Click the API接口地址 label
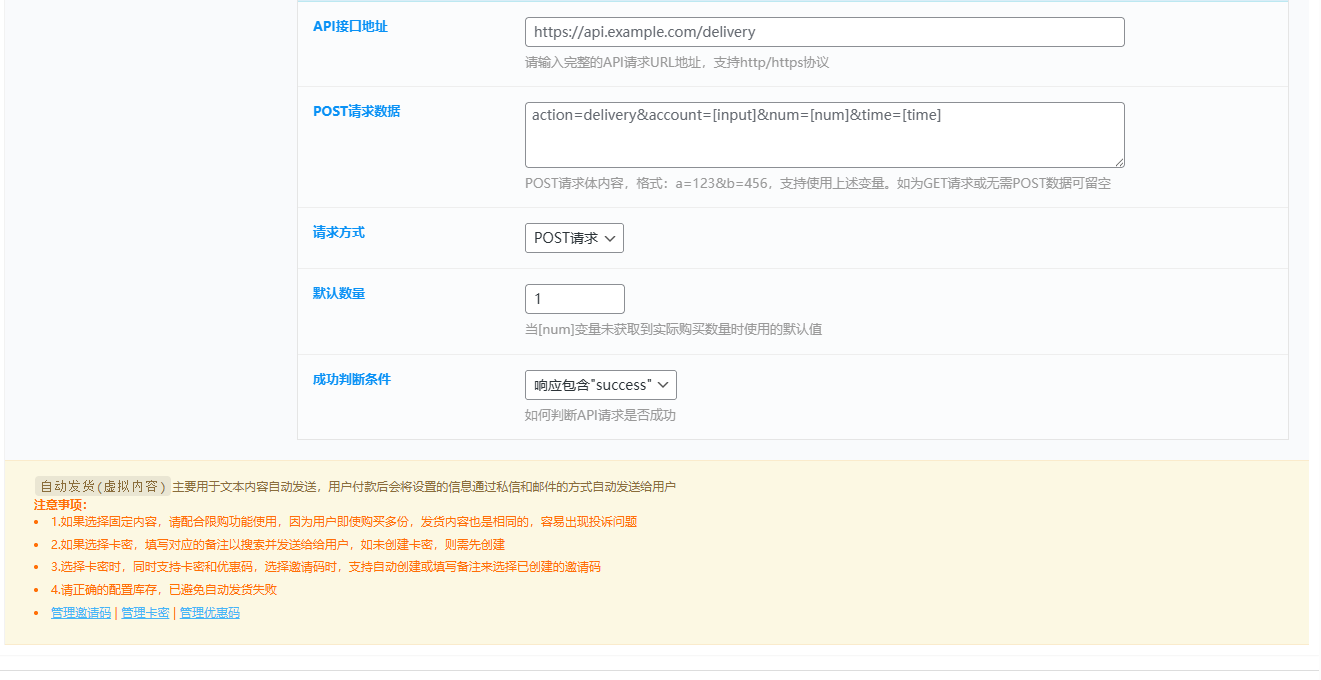 (x=350, y=26)
